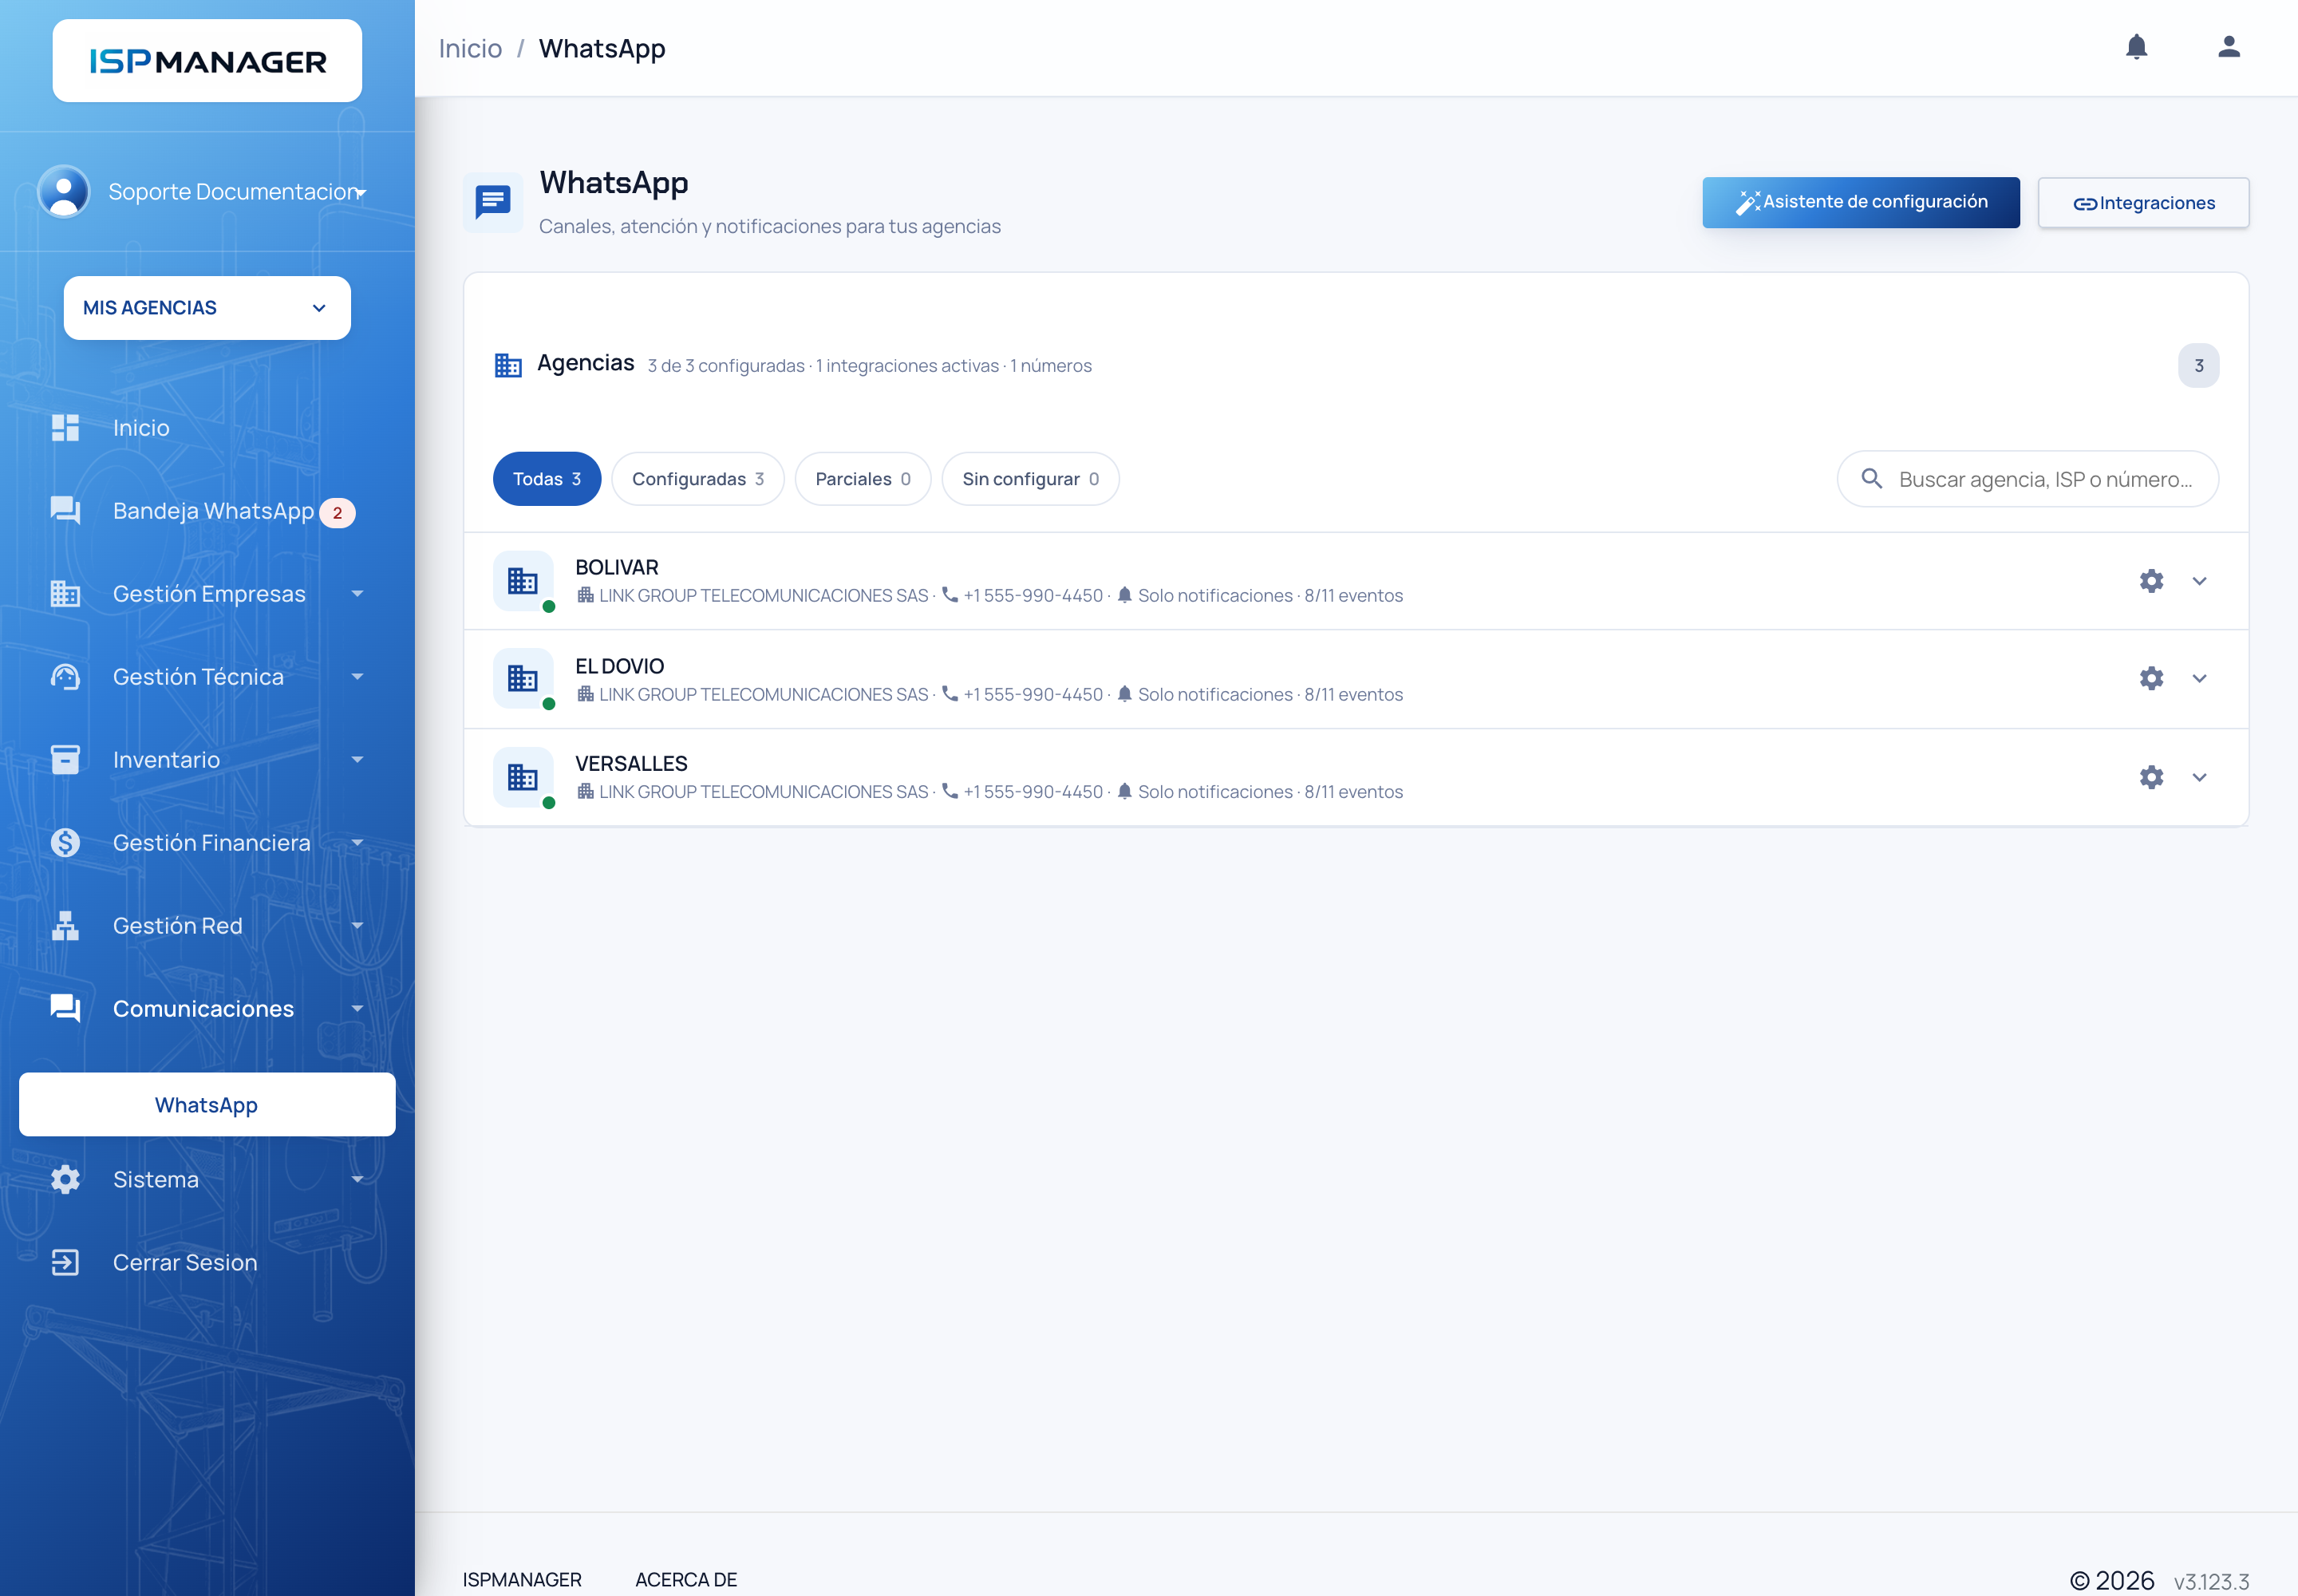Screen dimensions: 2298x1596
Task: Expand the Sistema submenu arrow
Action: coord(357,1180)
